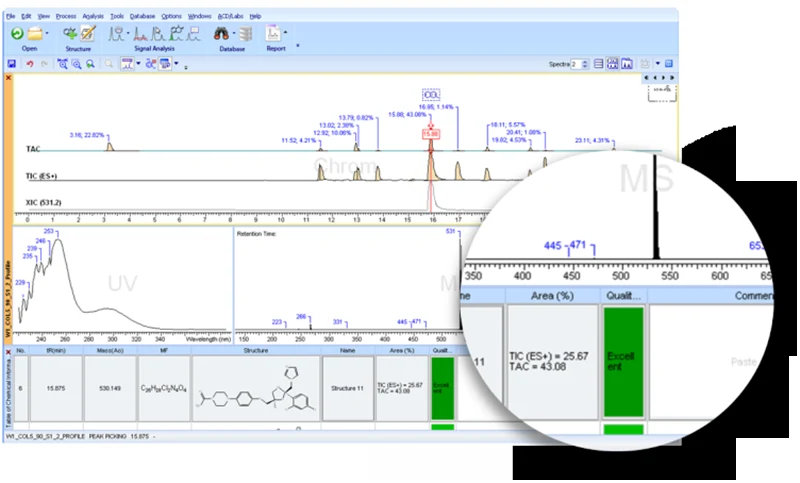Search database with the binoculars icon

click(221, 34)
